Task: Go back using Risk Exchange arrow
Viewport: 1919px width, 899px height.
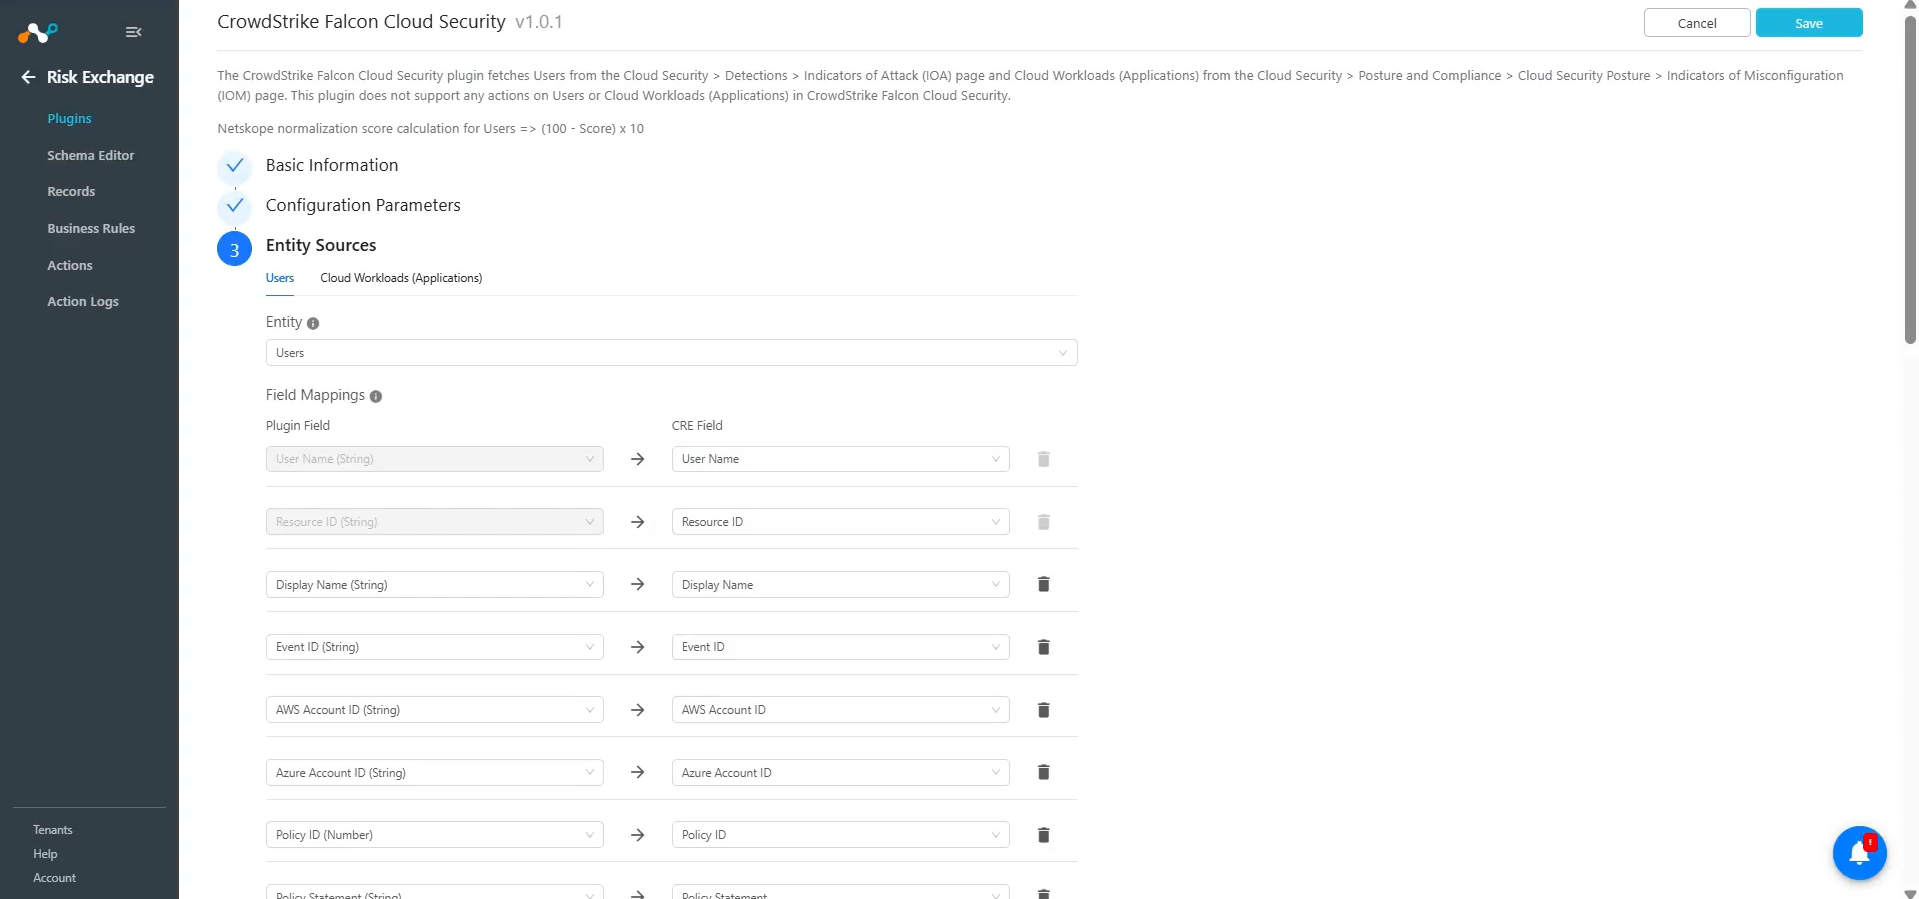Action: (28, 77)
